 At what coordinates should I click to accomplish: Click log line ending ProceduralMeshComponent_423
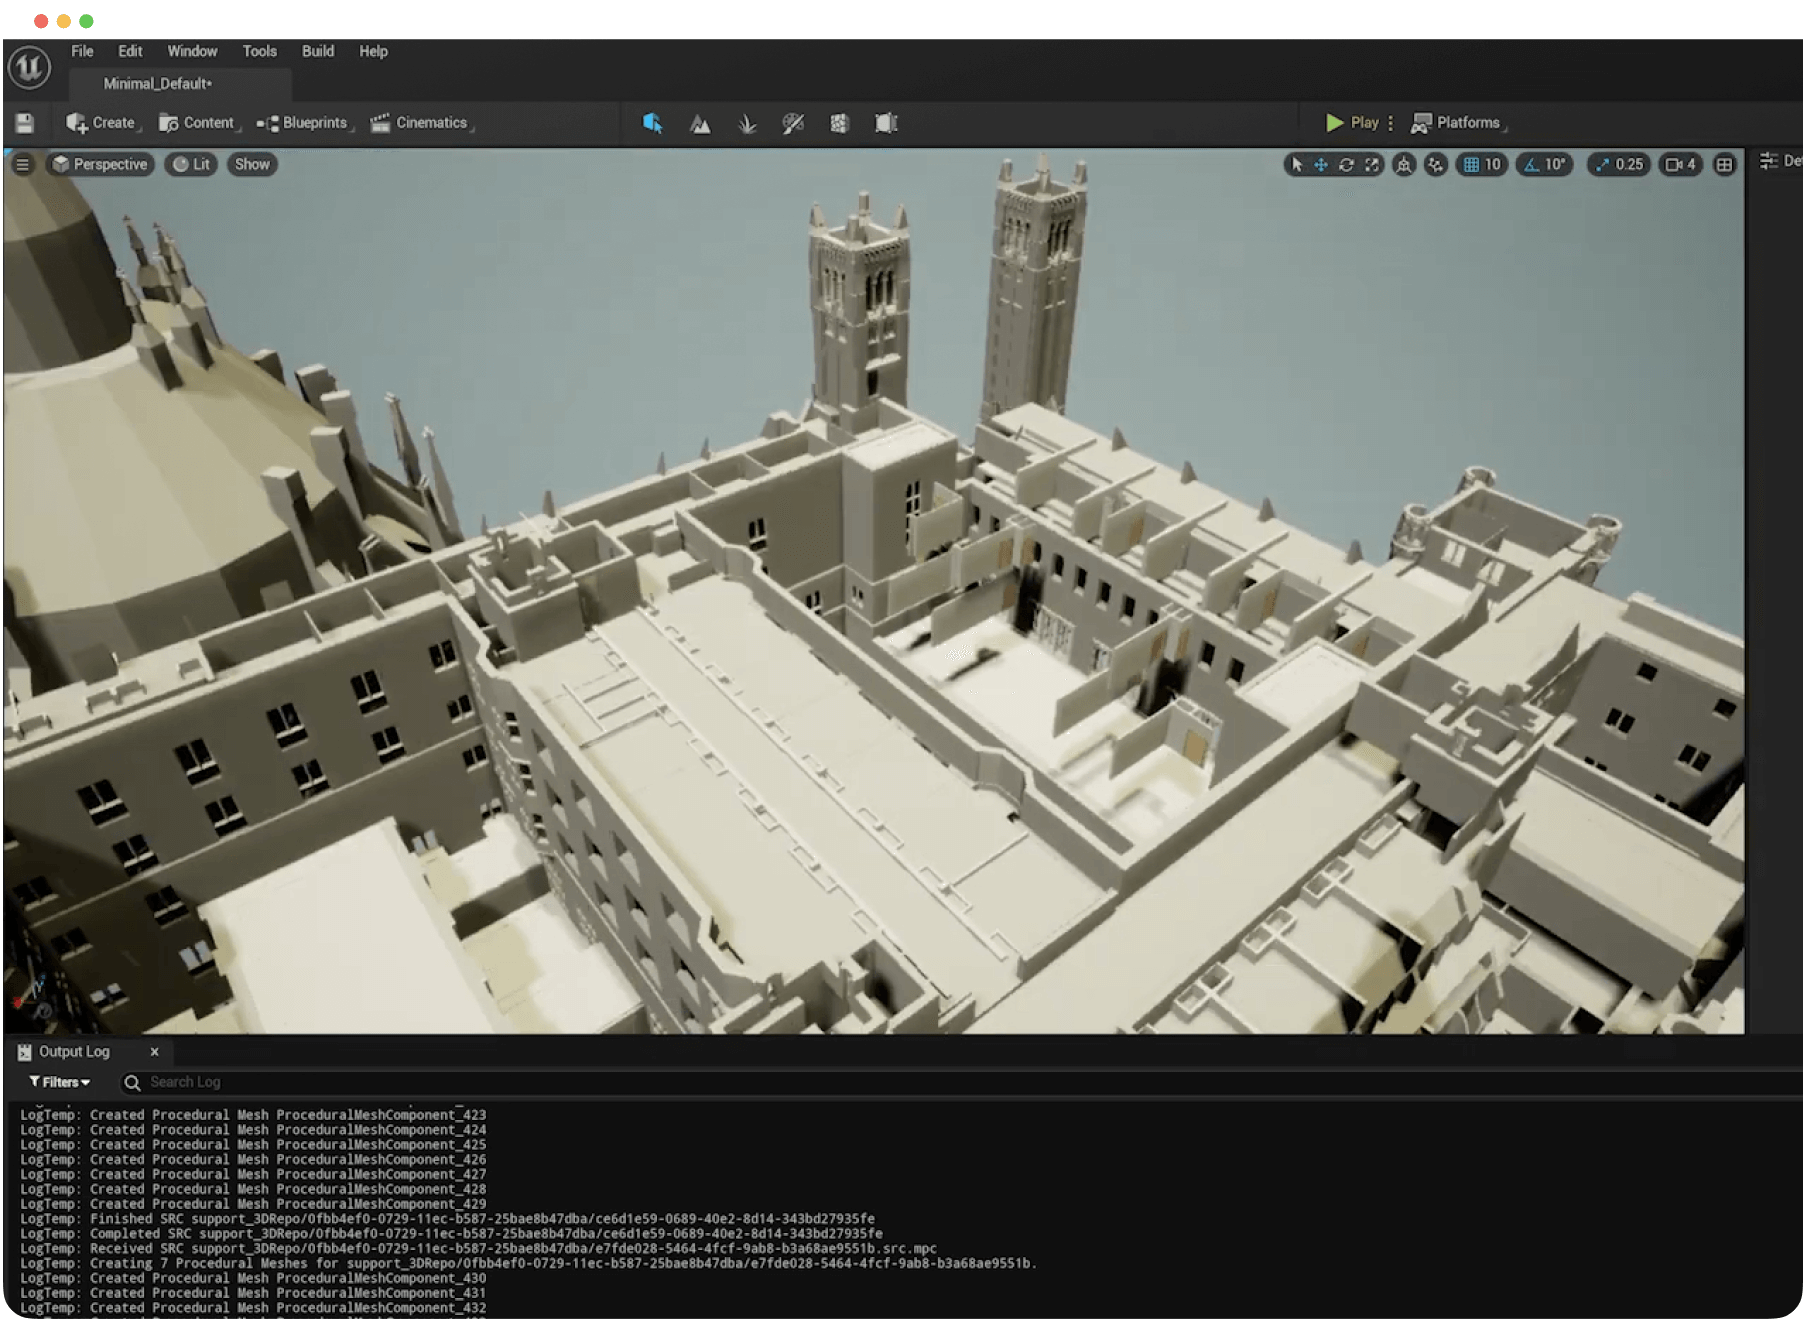(x=253, y=1115)
